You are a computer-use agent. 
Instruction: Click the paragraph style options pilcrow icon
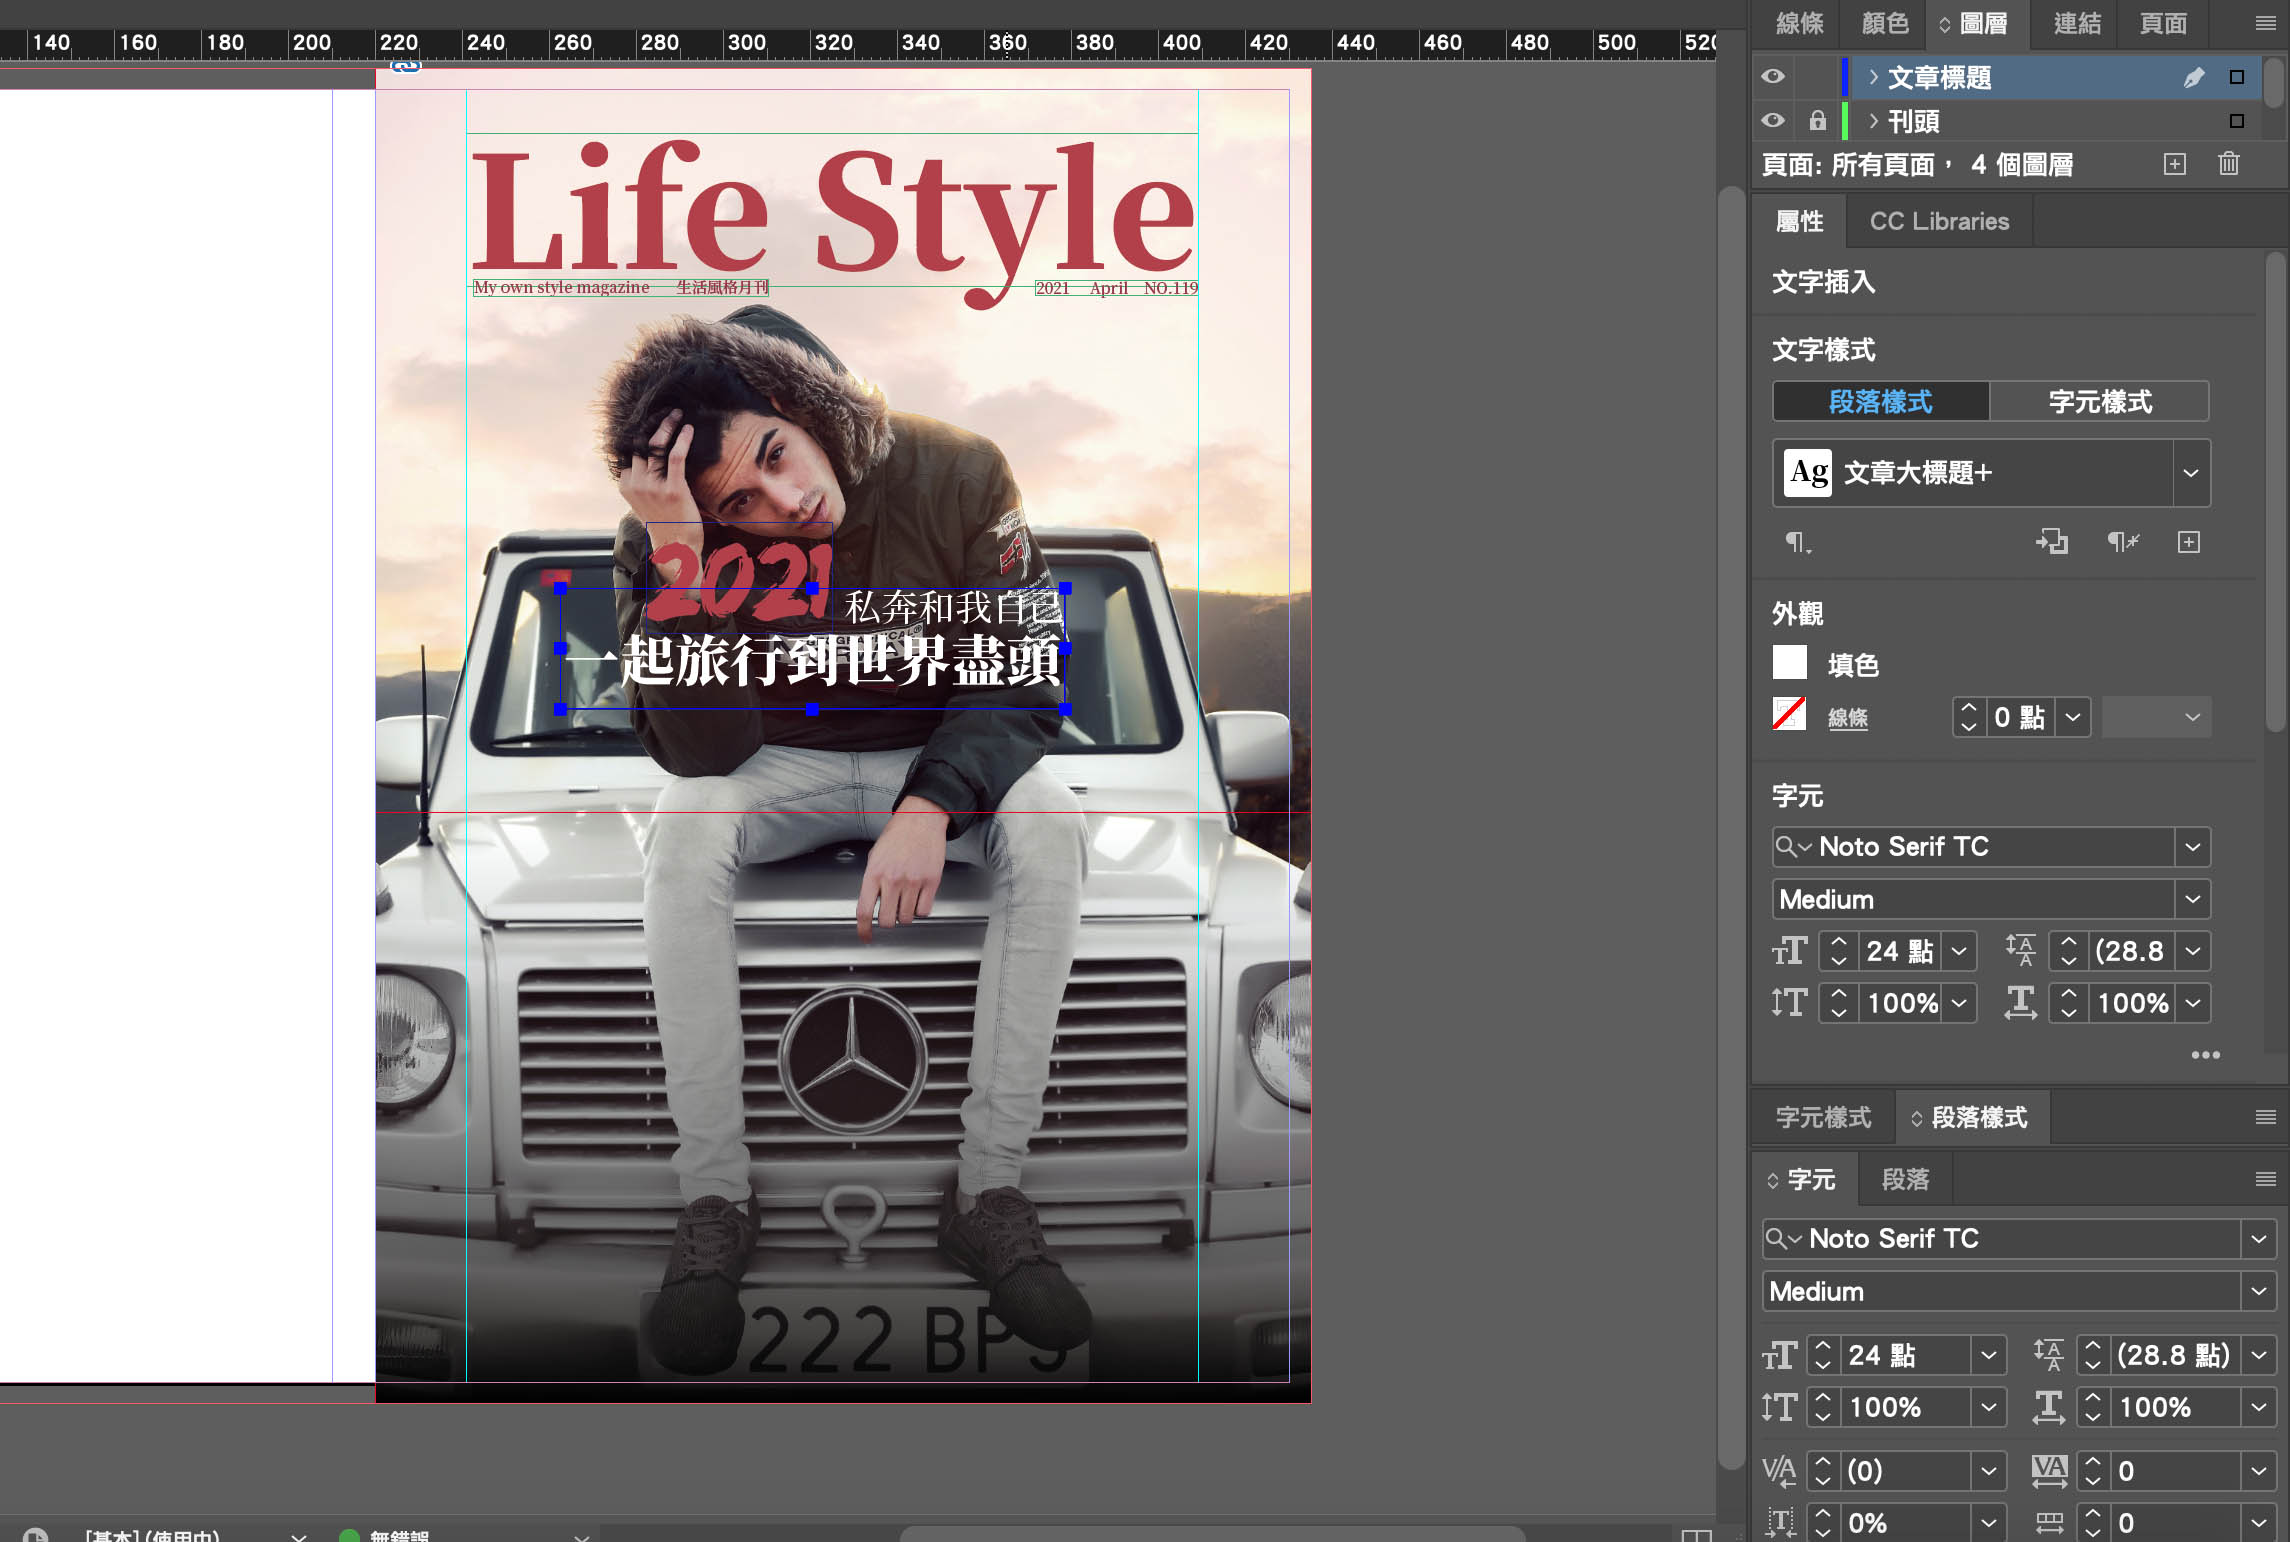[1797, 542]
